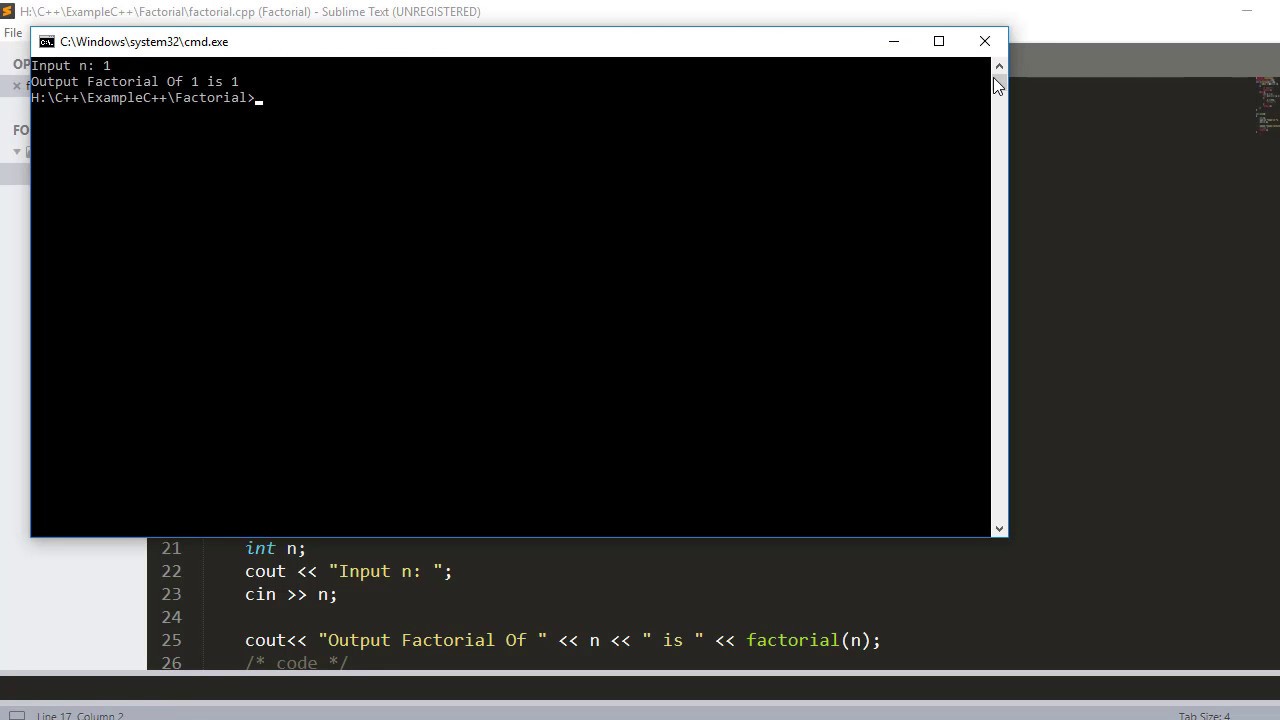Click 'Output Factorial Of 1 is 1' console line
The image size is (1280, 720).
pyautogui.click(x=135, y=82)
